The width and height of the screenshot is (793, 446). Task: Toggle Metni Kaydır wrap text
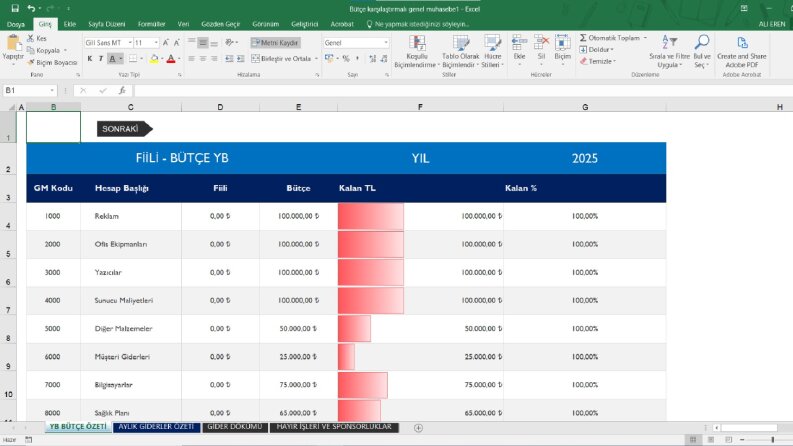[275, 42]
